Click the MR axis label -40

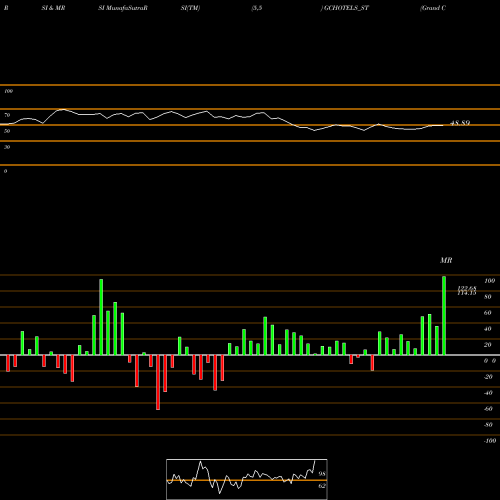(488, 393)
